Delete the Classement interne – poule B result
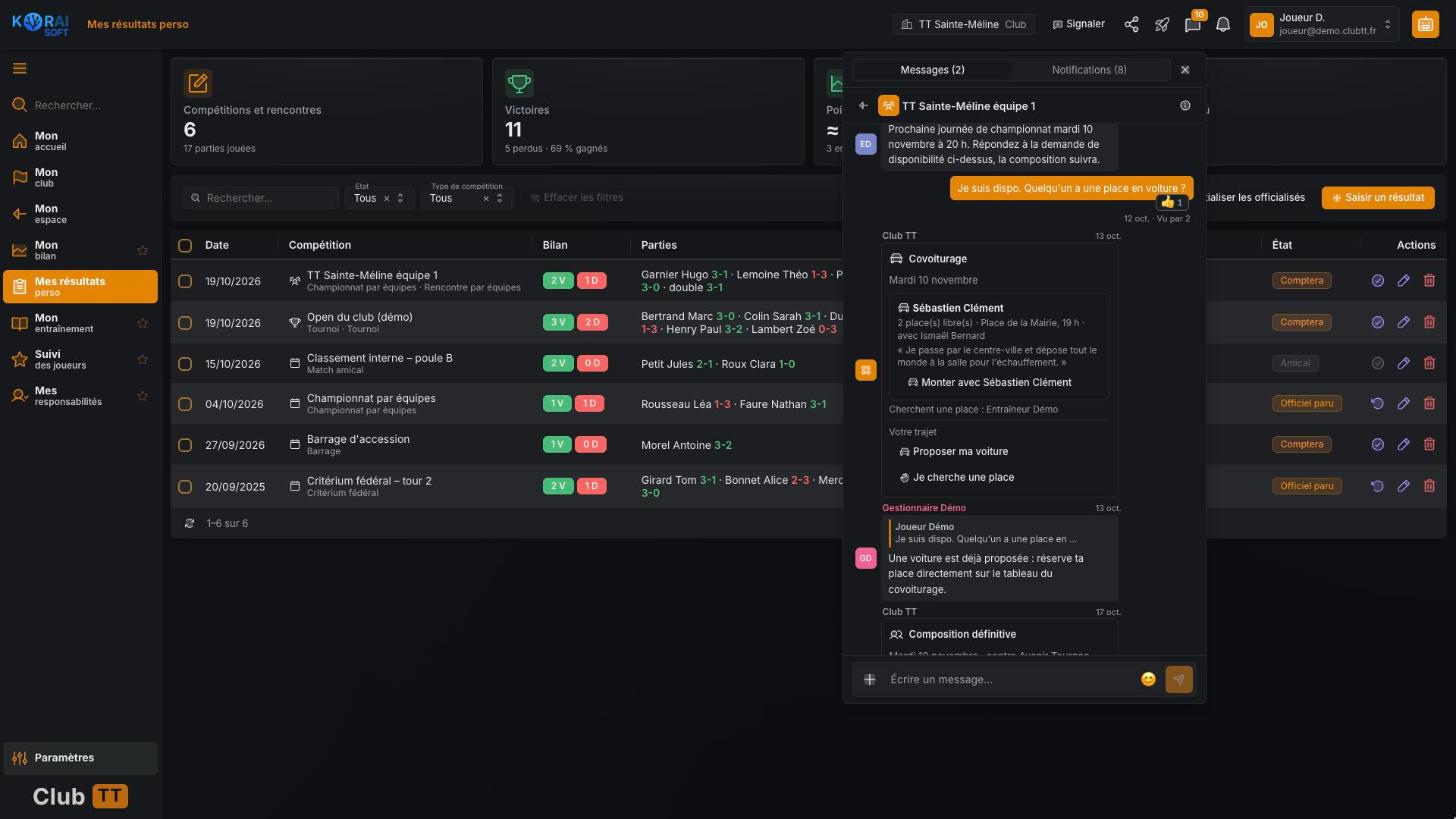This screenshot has width=1456, height=819. pyautogui.click(x=1429, y=364)
